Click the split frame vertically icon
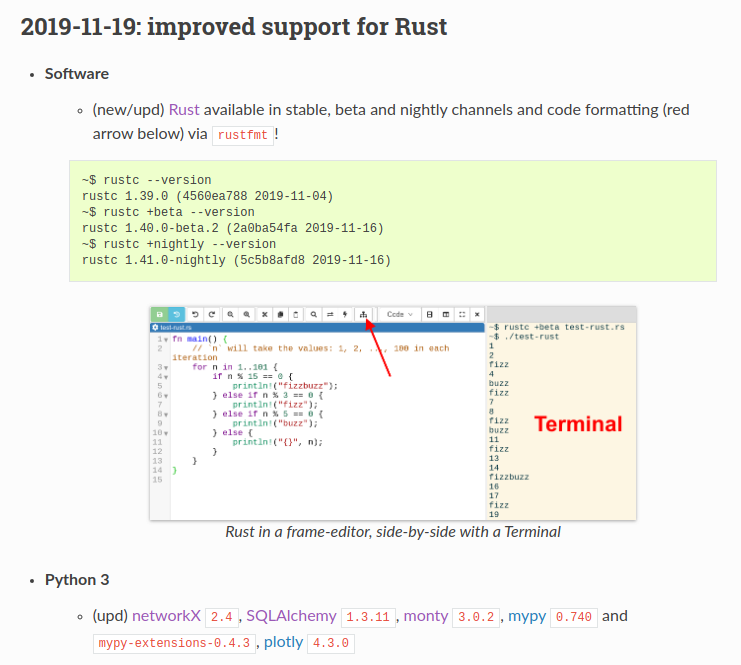This screenshot has width=741, height=665. click(446, 314)
